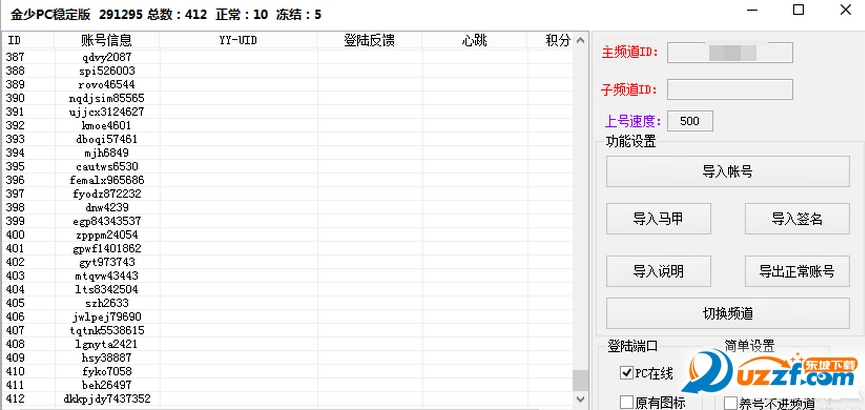
Task: Click ID cell 412
Action: tap(15, 398)
